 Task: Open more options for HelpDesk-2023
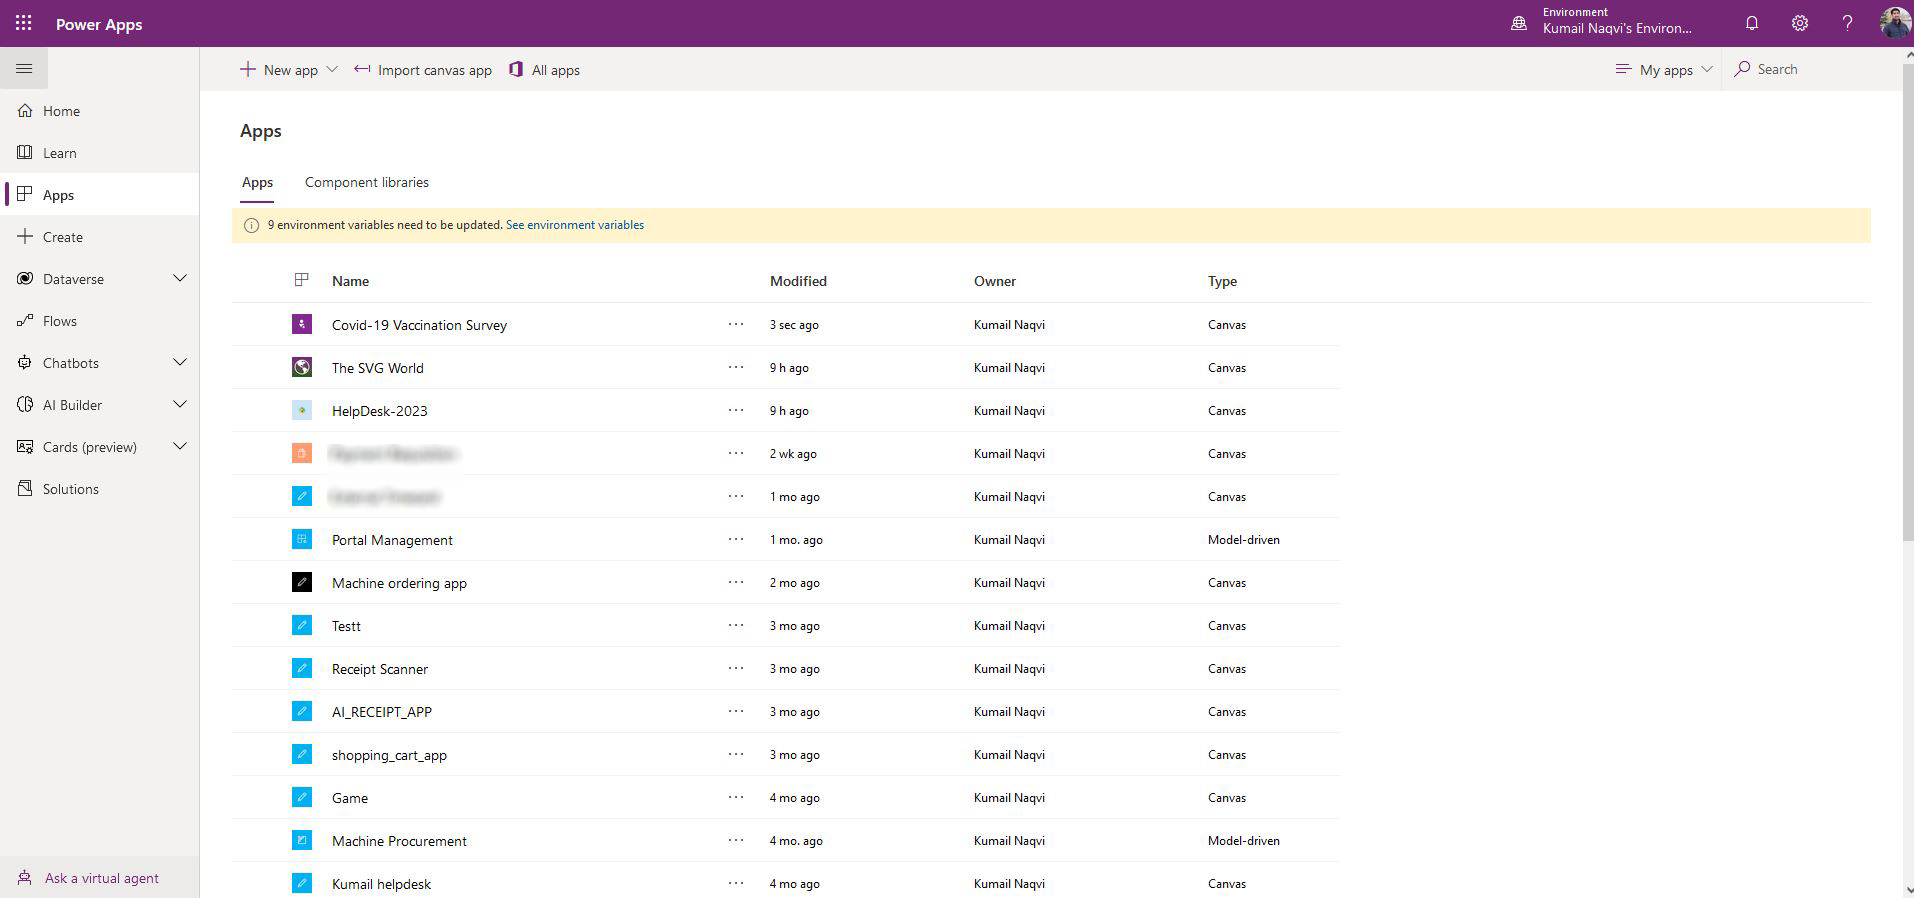pyautogui.click(x=736, y=410)
